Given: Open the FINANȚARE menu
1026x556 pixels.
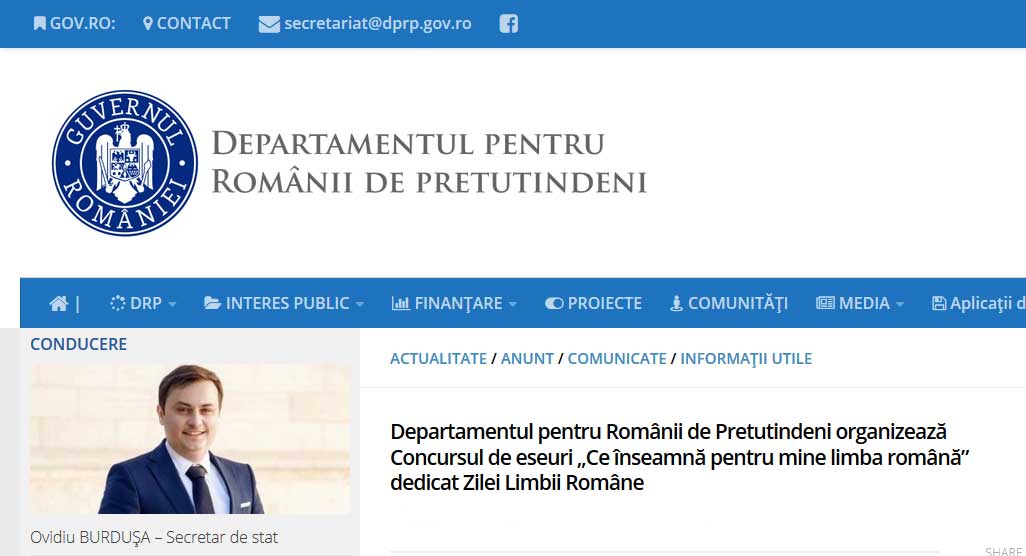Looking at the screenshot, I should pos(458,304).
